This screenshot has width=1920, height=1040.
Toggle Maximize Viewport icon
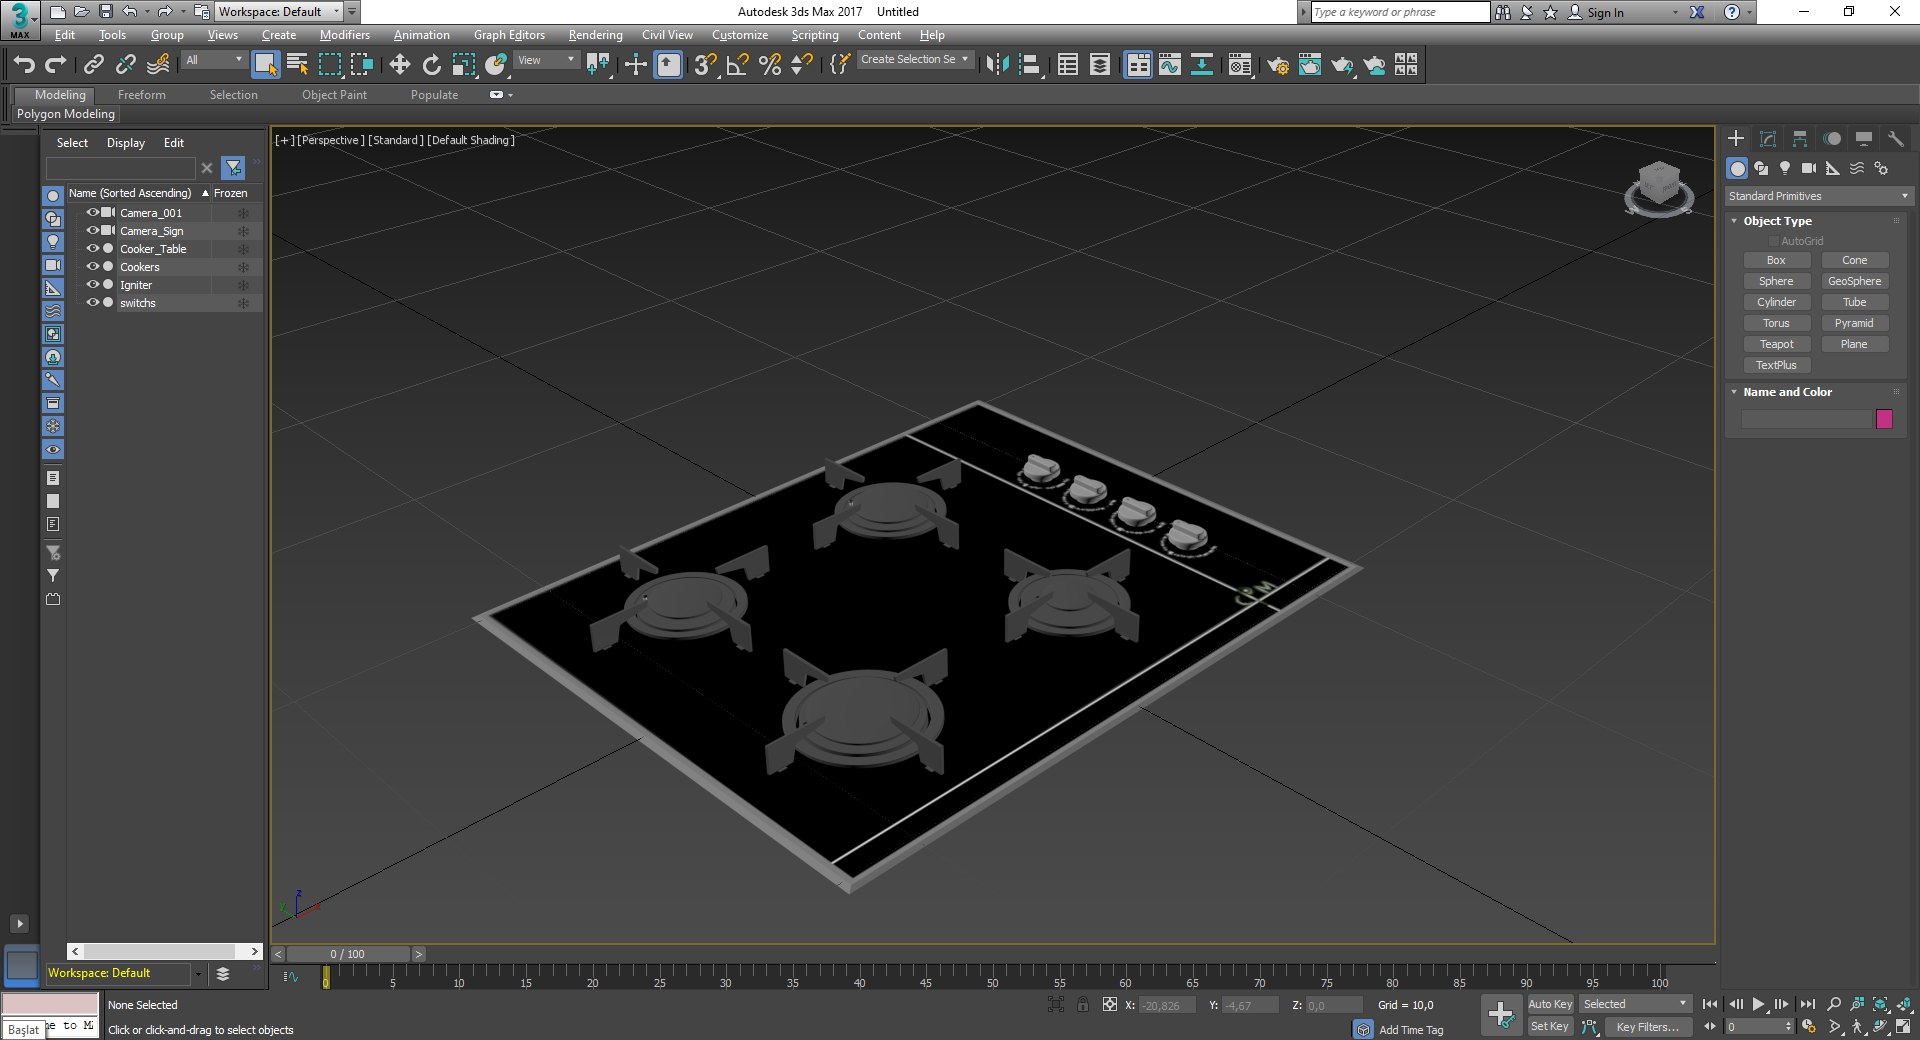coord(1904,1026)
